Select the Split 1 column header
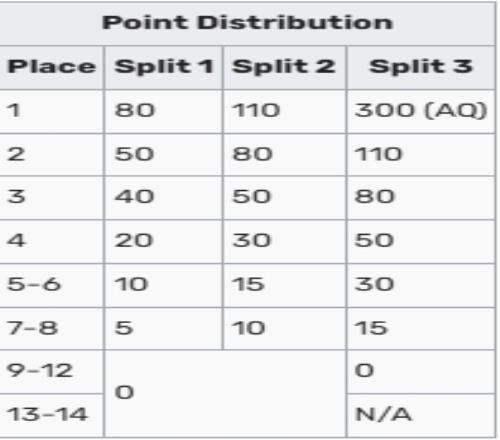 coord(164,66)
